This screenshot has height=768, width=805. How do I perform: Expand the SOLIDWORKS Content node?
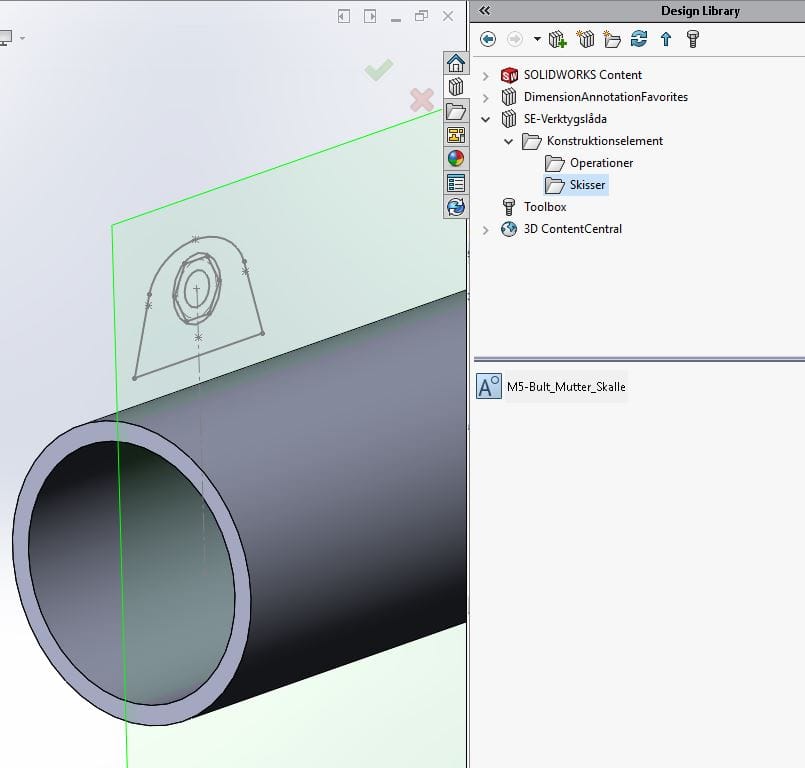point(486,75)
